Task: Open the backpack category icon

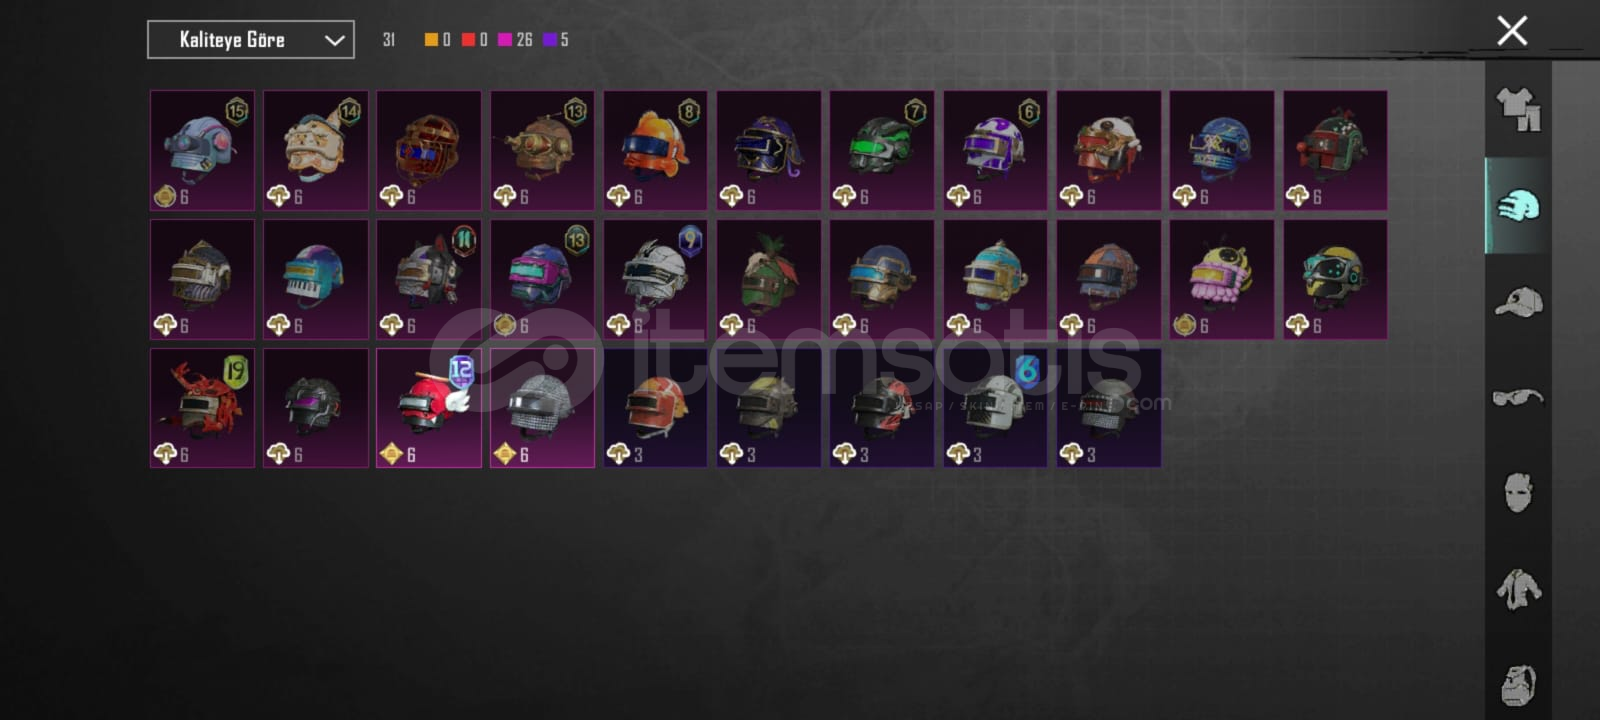Action: coord(1518,685)
